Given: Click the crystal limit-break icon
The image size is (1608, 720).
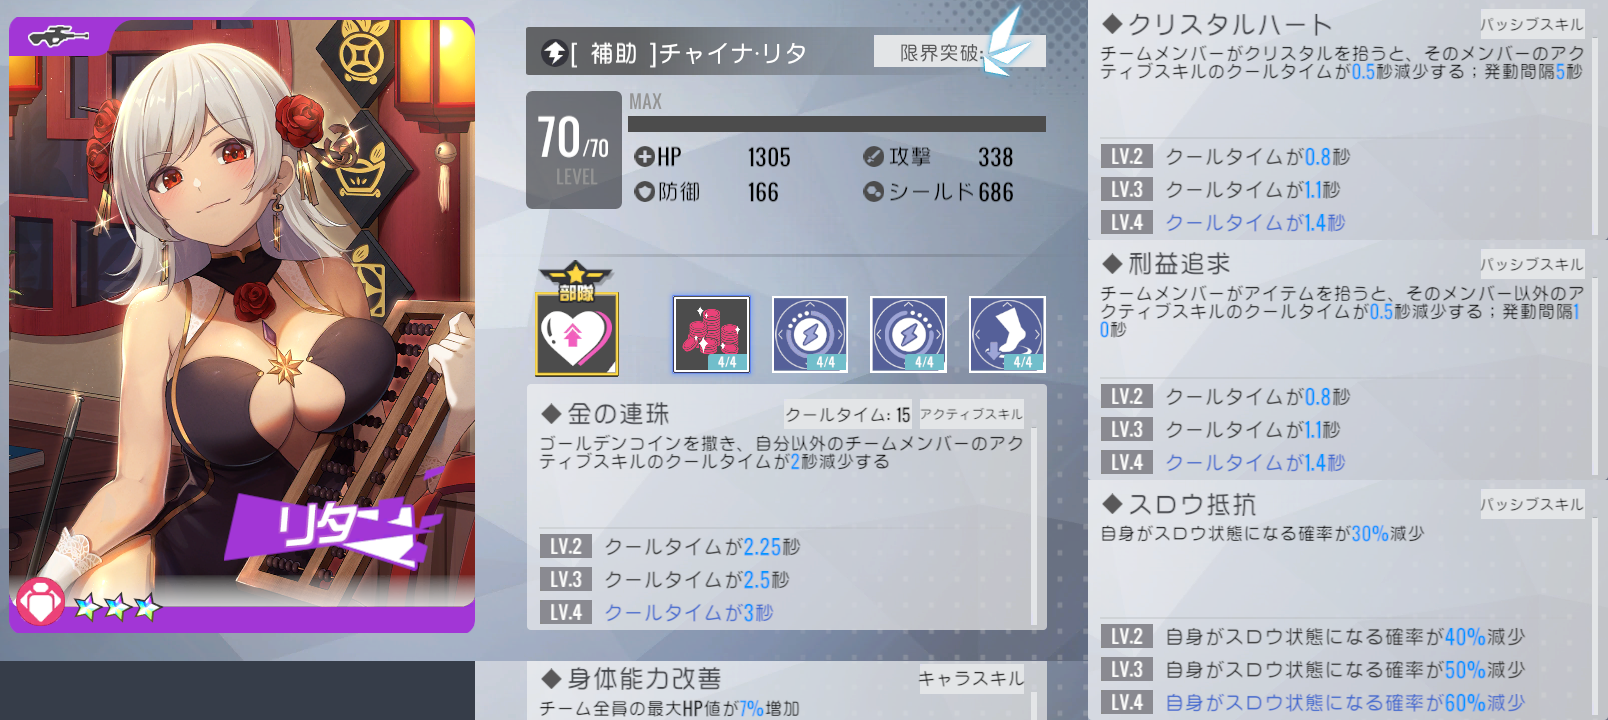Looking at the screenshot, I should pos(1006,42).
